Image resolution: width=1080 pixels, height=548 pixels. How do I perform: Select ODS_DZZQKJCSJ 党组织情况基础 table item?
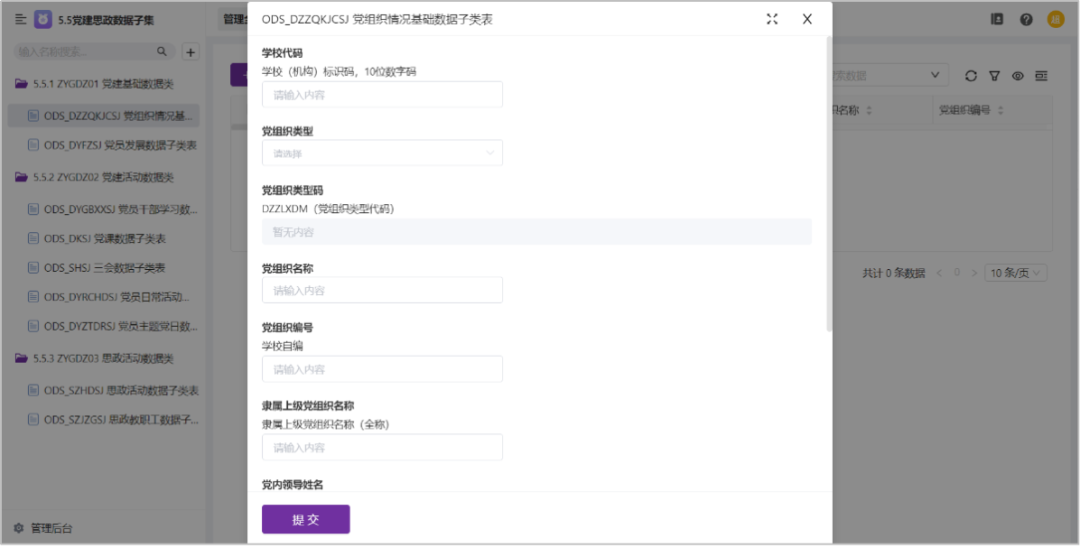click(103, 116)
